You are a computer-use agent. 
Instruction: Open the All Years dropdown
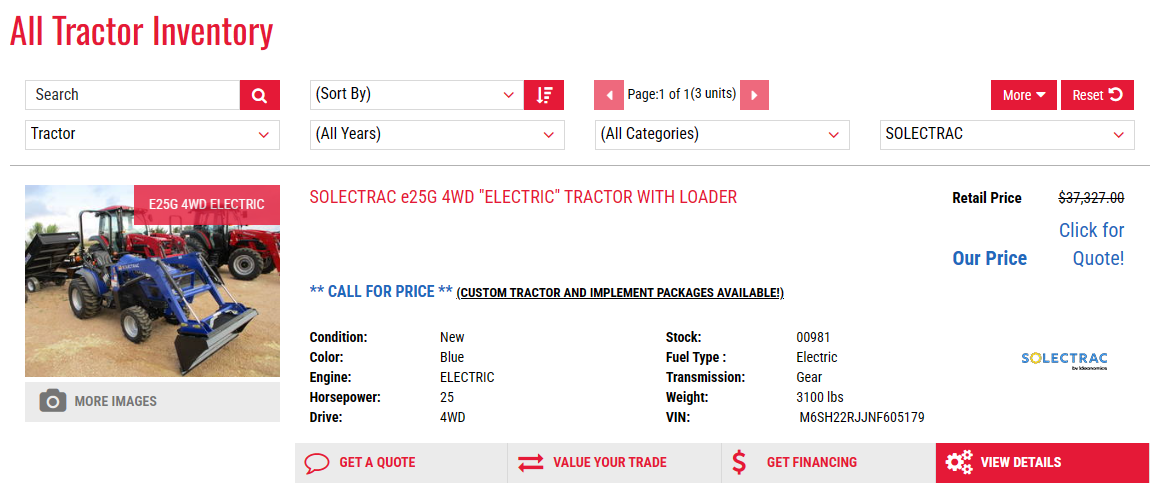[436, 134]
